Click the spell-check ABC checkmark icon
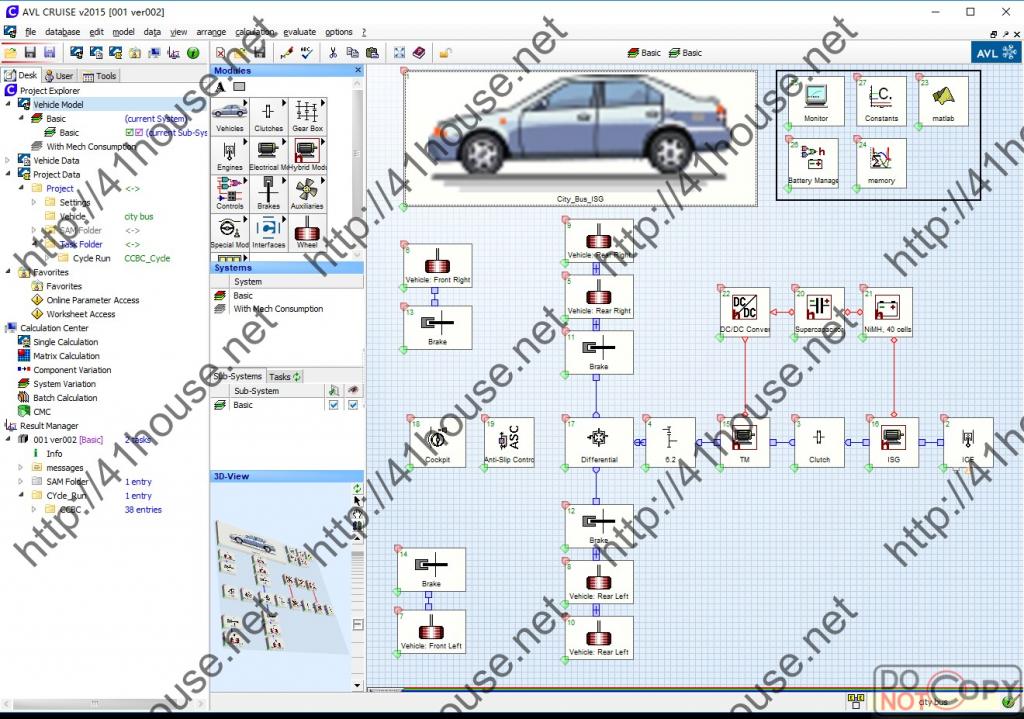Viewport: 1024px width, 719px height. pyautogui.click(x=307, y=53)
